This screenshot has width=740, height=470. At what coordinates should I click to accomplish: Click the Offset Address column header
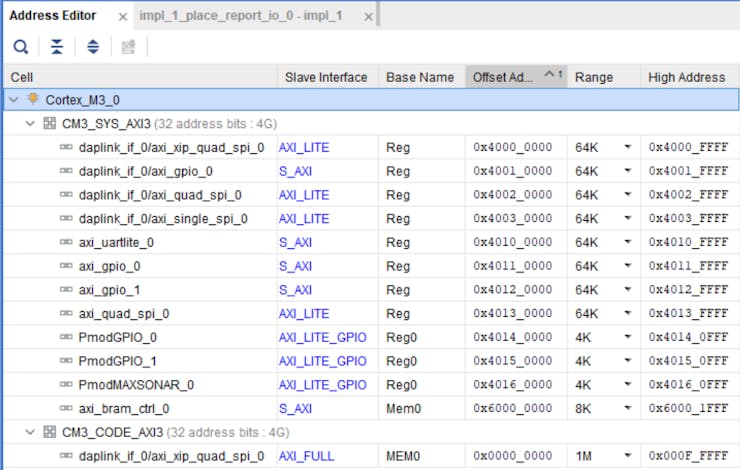tap(516, 77)
